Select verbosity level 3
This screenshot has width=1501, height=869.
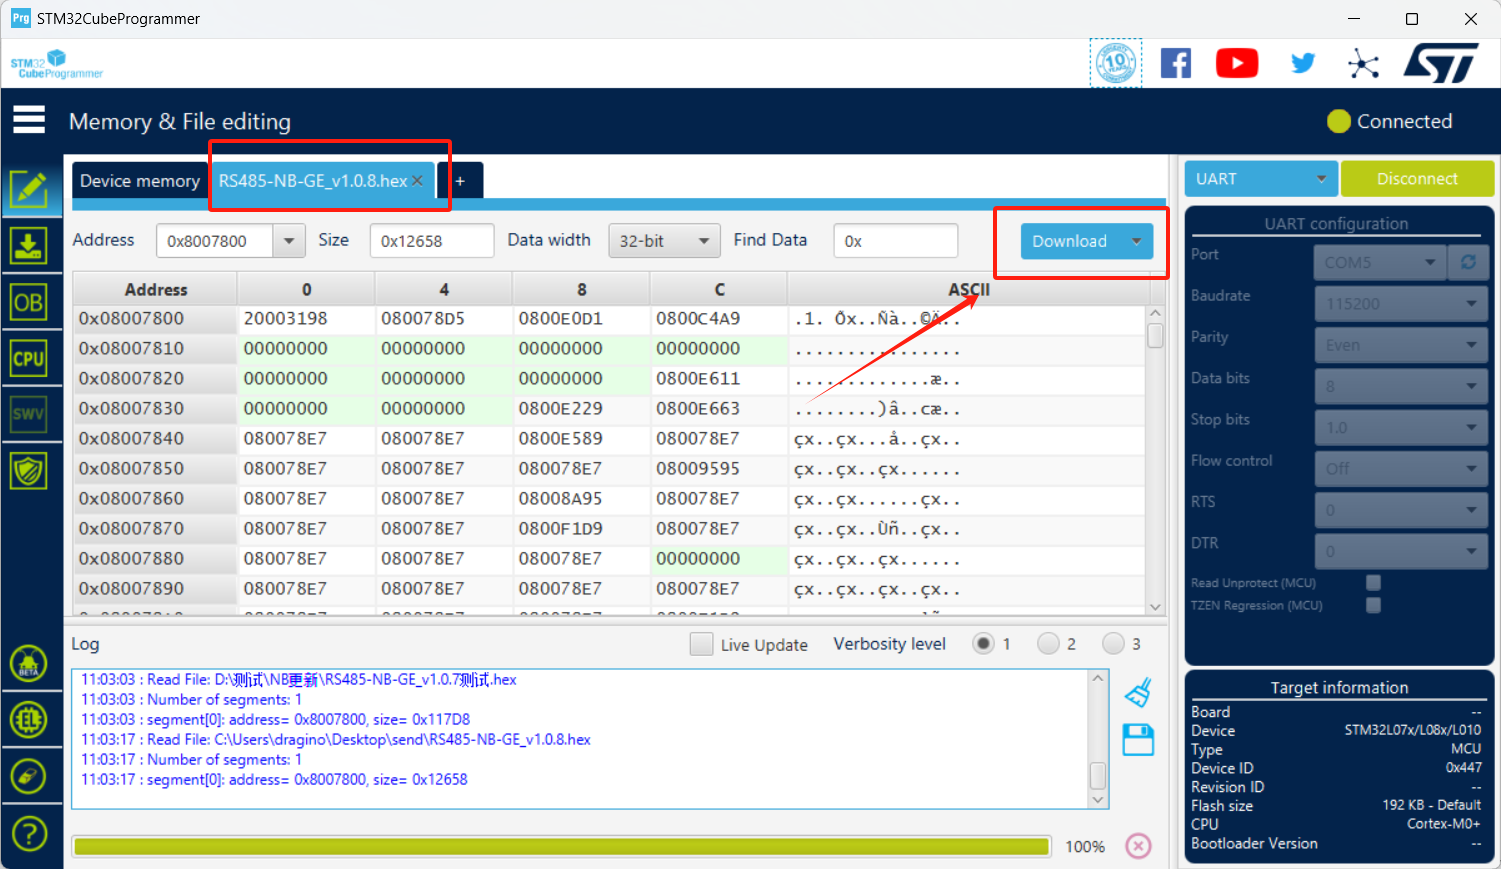1113,644
